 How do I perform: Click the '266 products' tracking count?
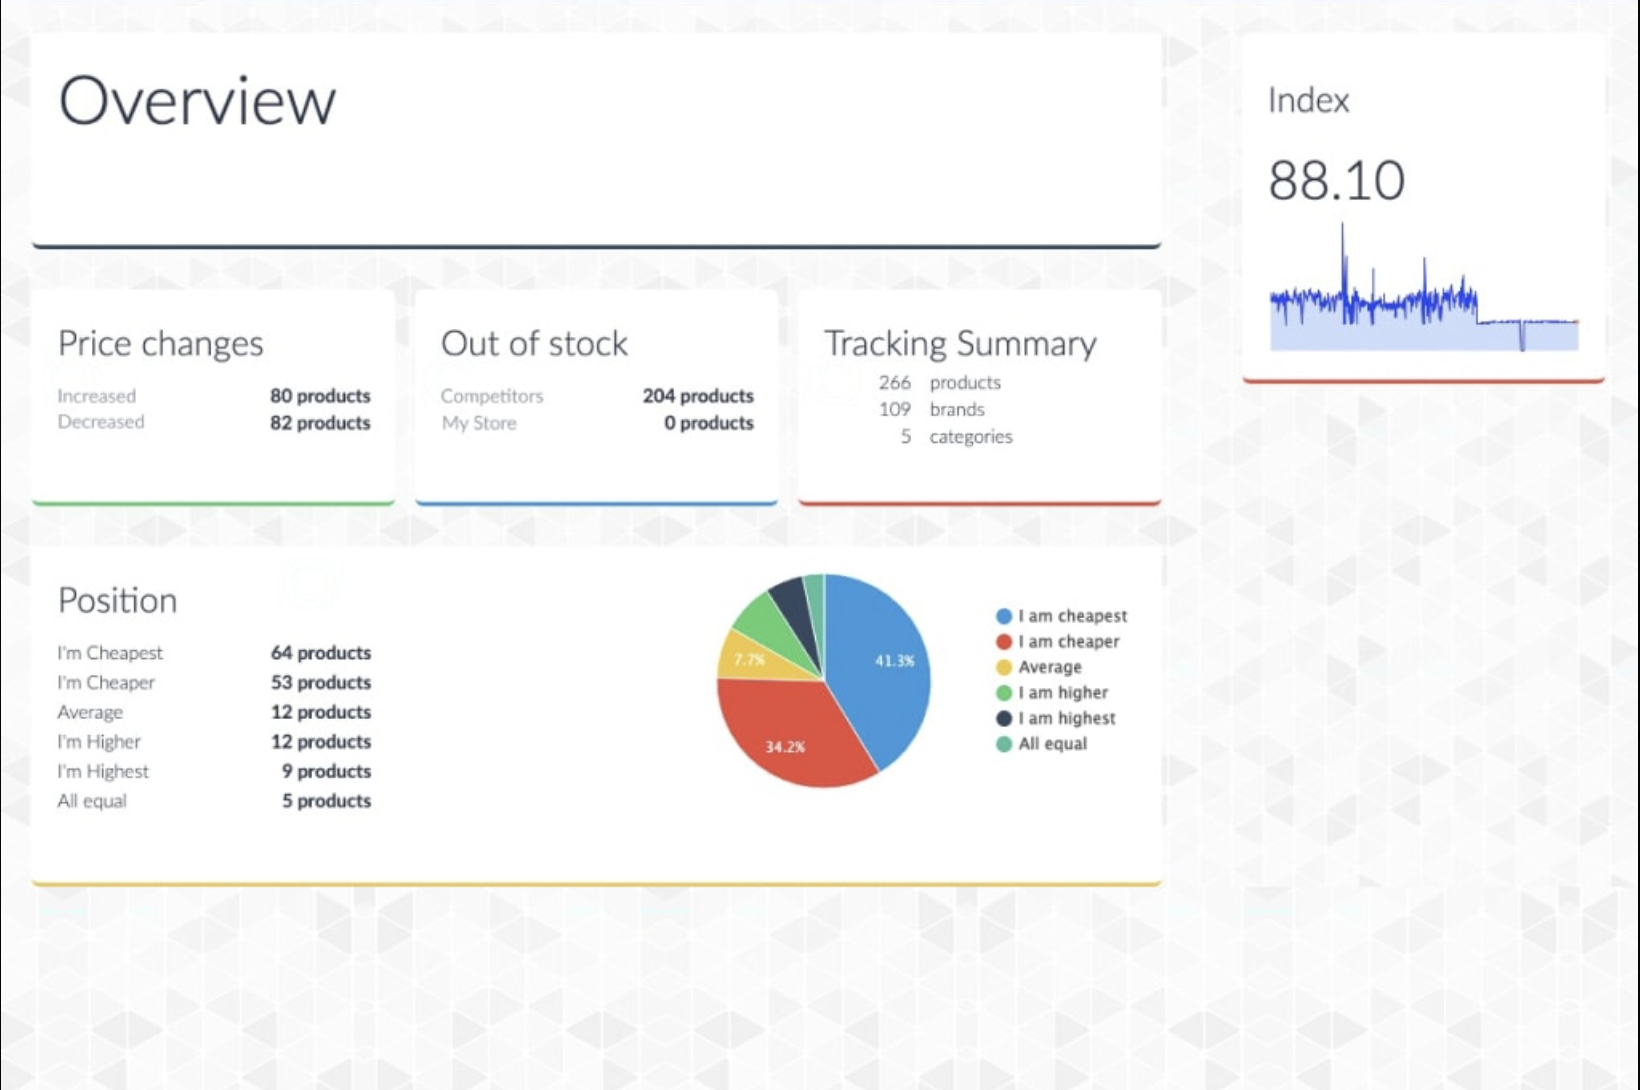click(940, 383)
